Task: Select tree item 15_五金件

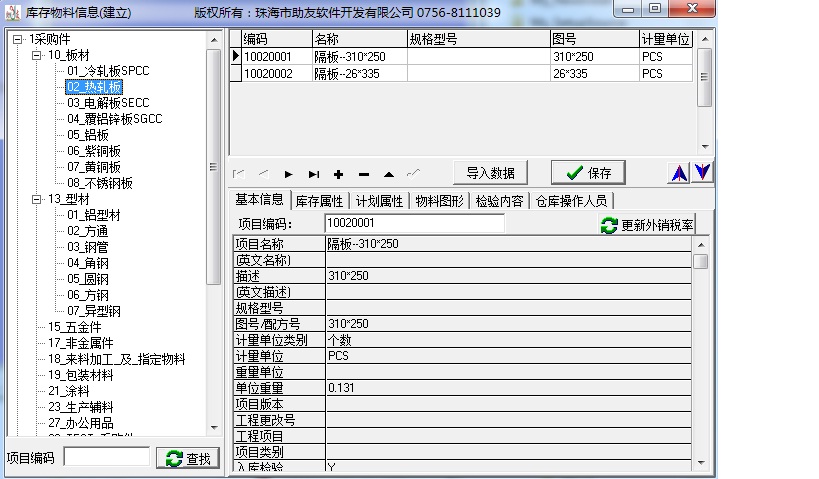Action: 75,328
